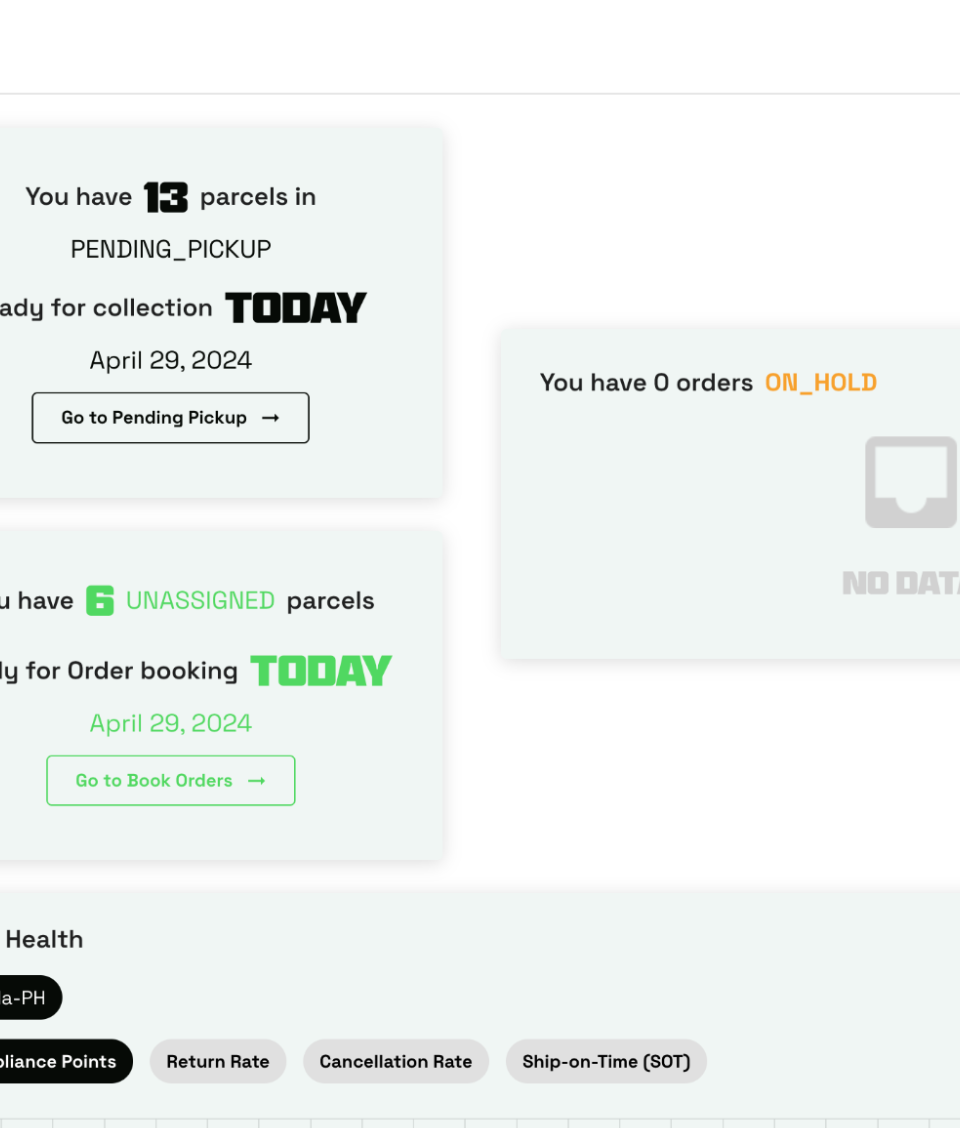Click the green TODAY order booking label
The image size is (960, 1129).
tap(321, 671)
